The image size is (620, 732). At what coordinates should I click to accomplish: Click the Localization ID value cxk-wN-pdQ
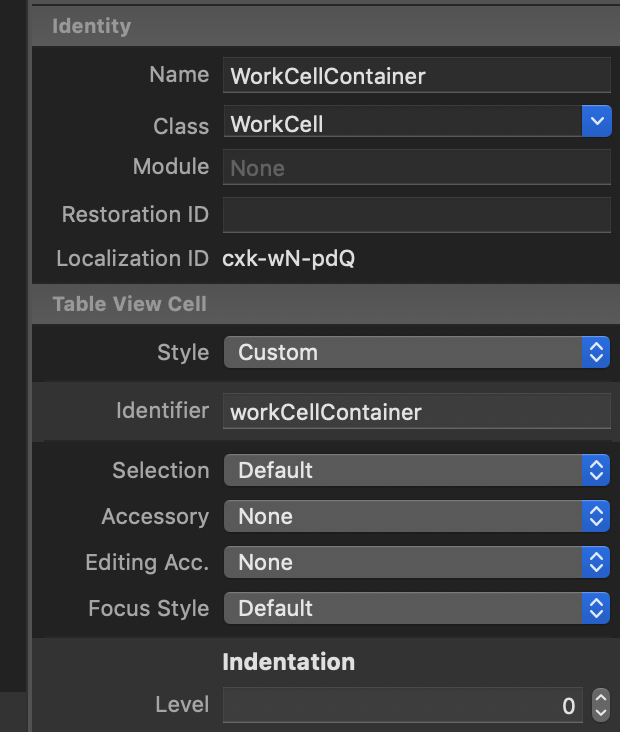pos(289,259)
